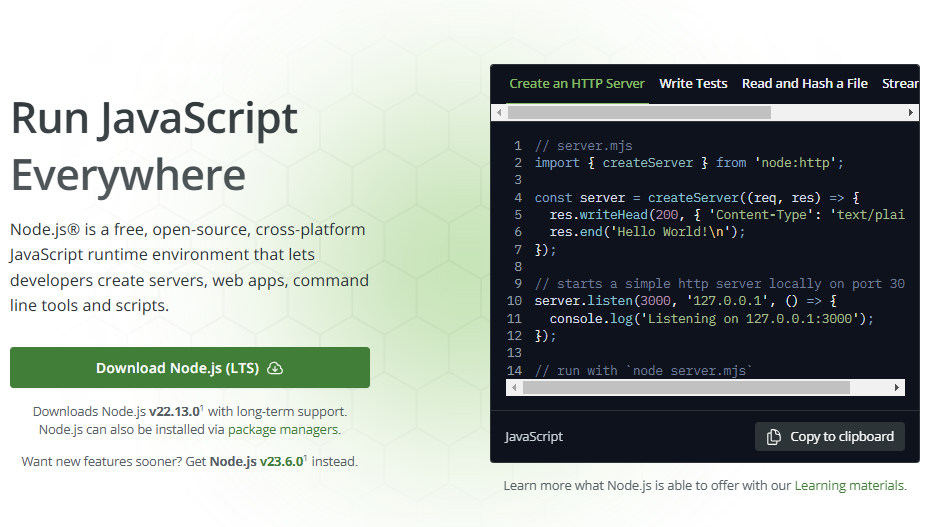The image size is (934, 527).
Task: Click the res.writeHead(200 code line
Action: [727, 214]
